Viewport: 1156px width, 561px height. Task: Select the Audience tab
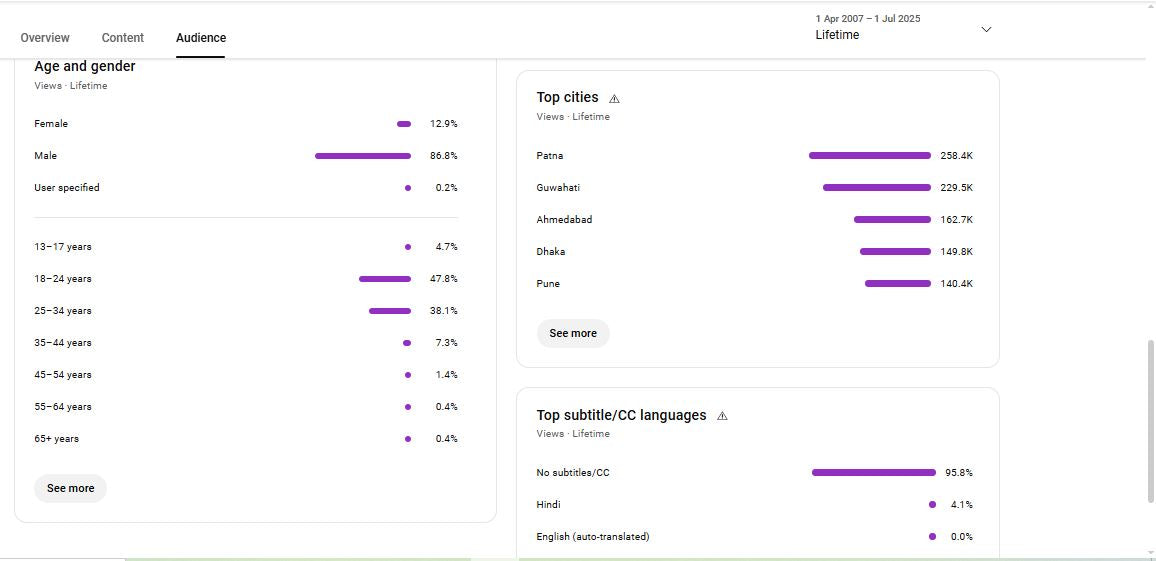tap(201, 38)
